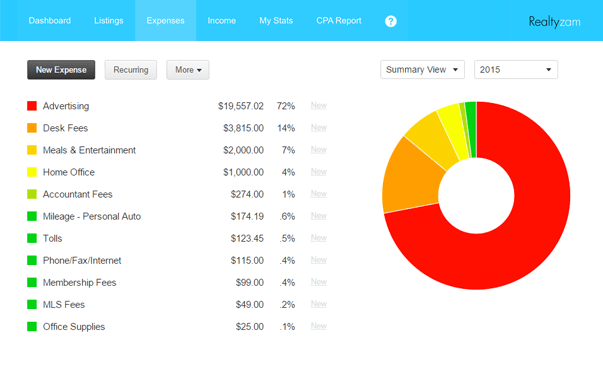Image resolution: width=603 pixels, height=382 pixels.
Task: Open the help question mark icon
Action: coord(390,21)
